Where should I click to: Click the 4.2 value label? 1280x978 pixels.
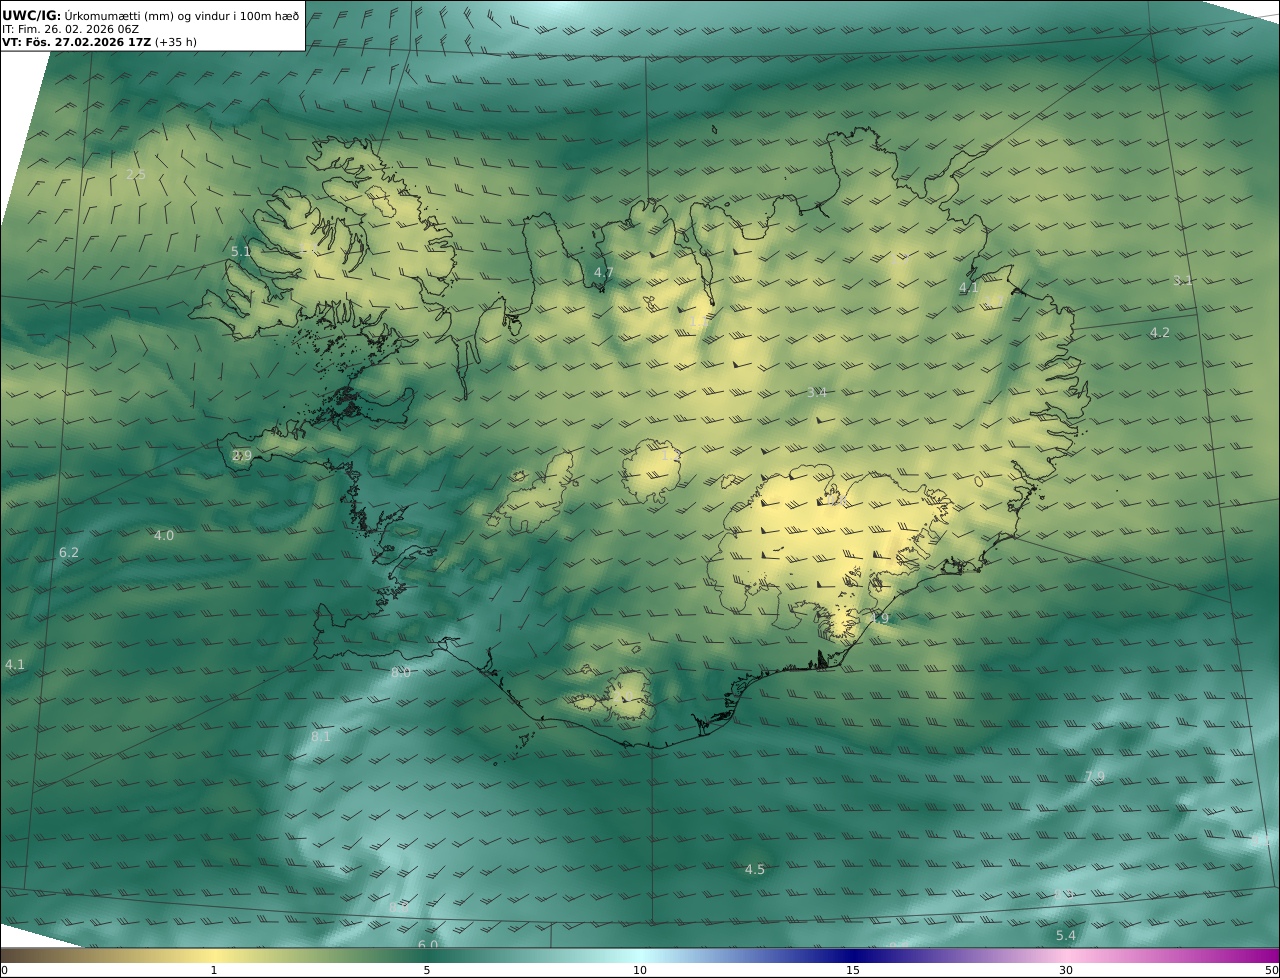1159,333
